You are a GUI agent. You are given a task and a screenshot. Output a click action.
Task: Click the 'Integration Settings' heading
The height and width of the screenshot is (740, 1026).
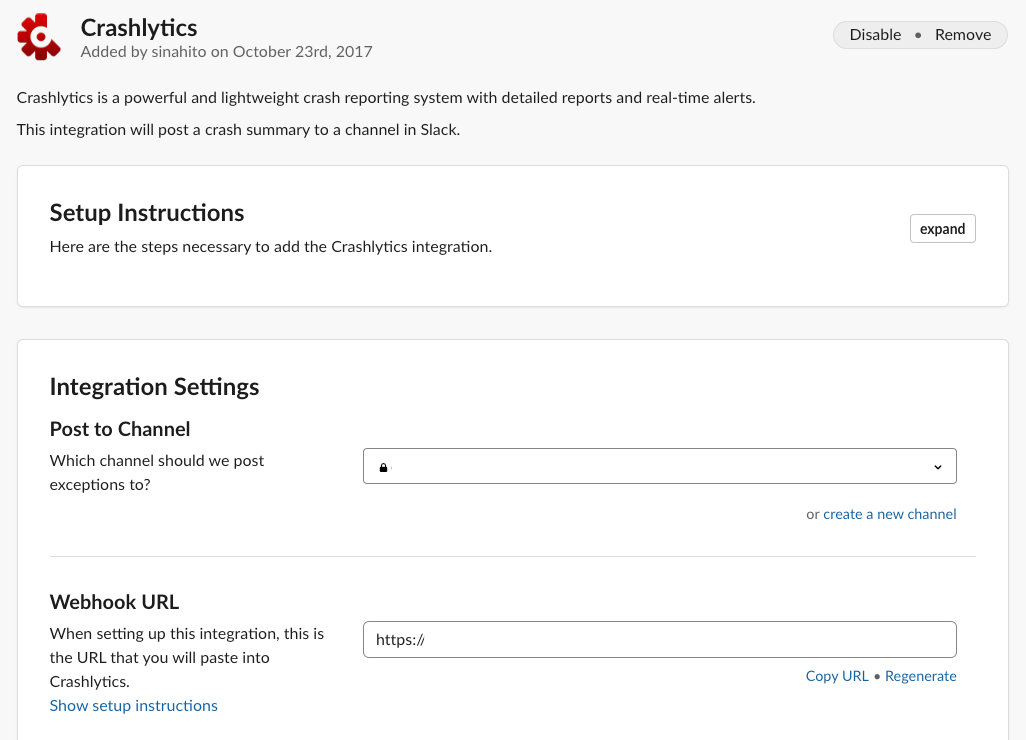(154, 387)
